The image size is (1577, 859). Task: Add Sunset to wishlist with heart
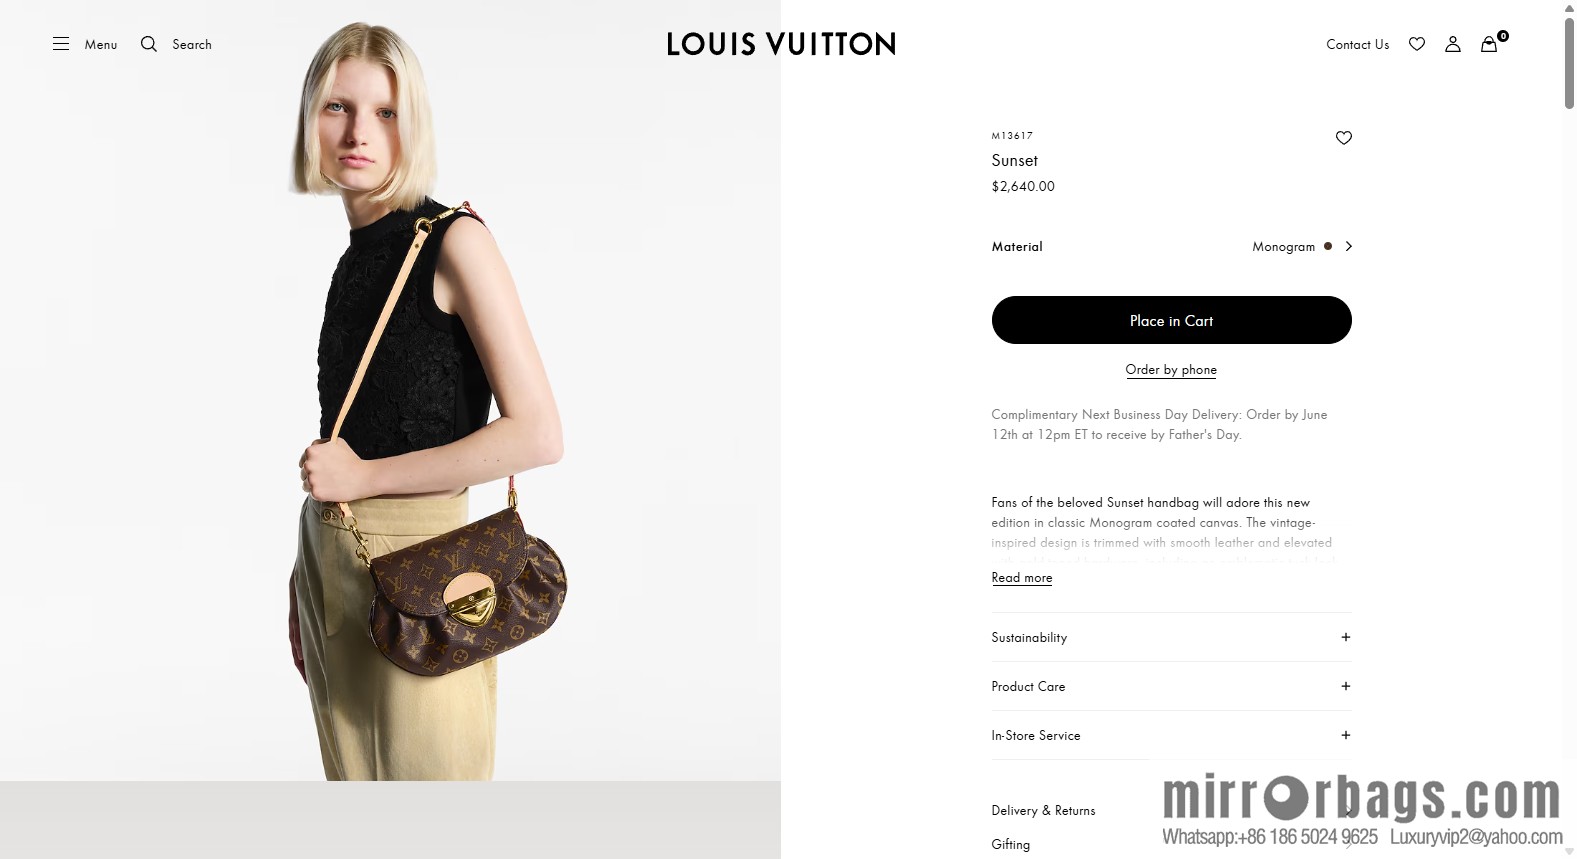(x=1344, y=138)
